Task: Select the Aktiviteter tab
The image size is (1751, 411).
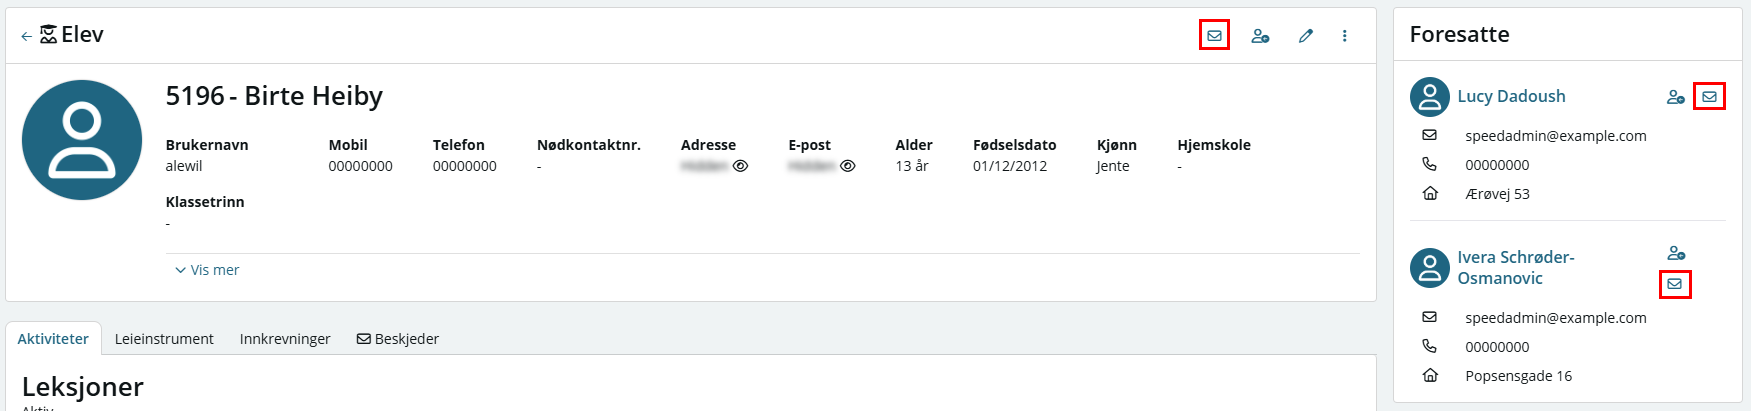Action: point(53,339)
